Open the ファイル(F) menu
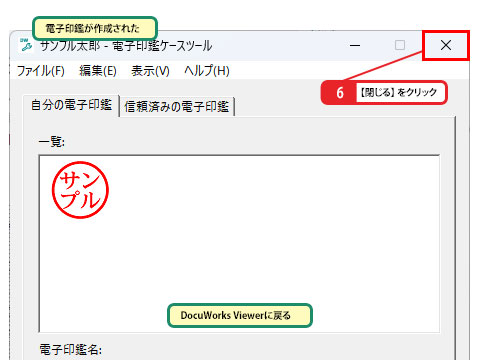 click(x=41, y=71)
